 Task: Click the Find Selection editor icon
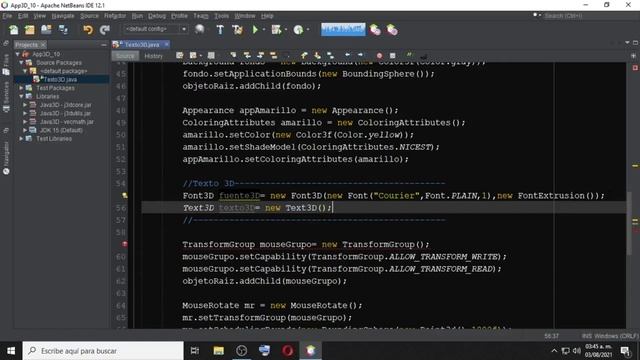[233, 55]
